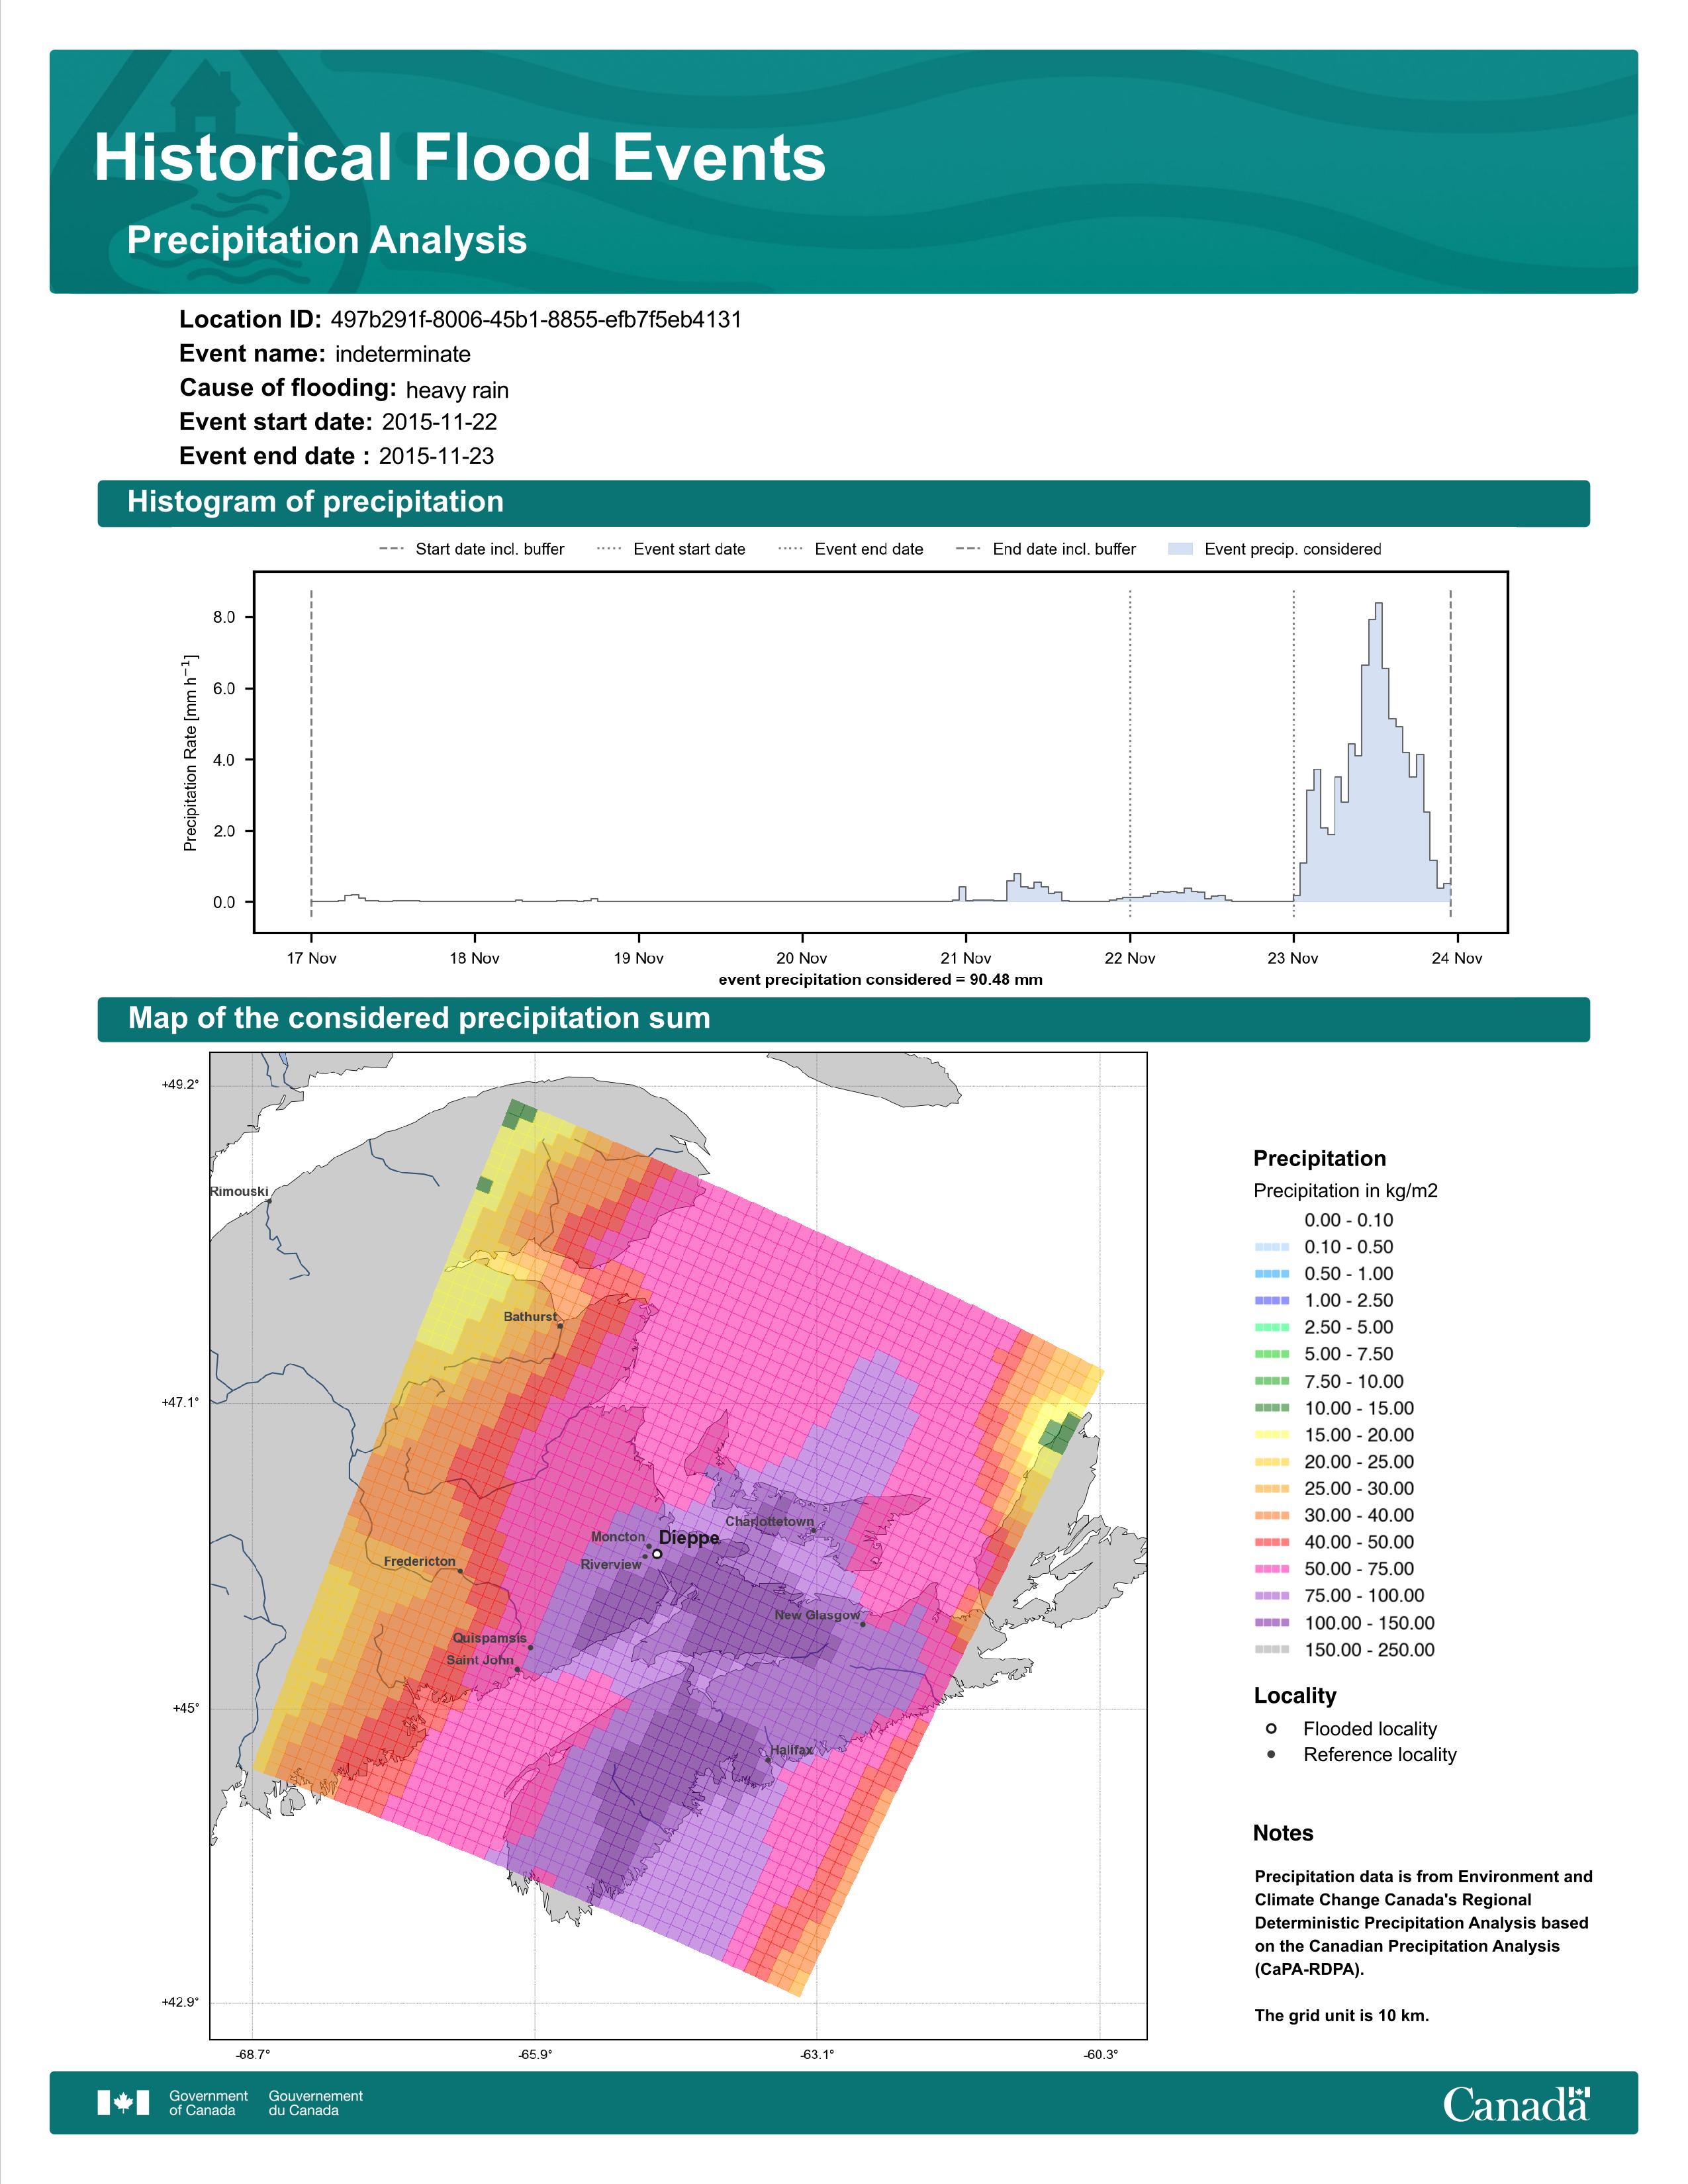Click the Precipitation Rate y-axis label
This screenshot has height=2184, width=1688.
tap(190, 753)
